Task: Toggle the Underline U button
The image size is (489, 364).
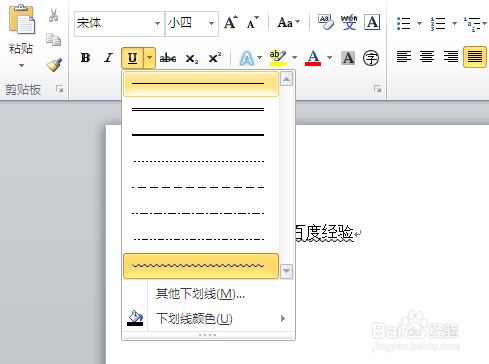Action: pyautogui.click(x=132, y=58)
